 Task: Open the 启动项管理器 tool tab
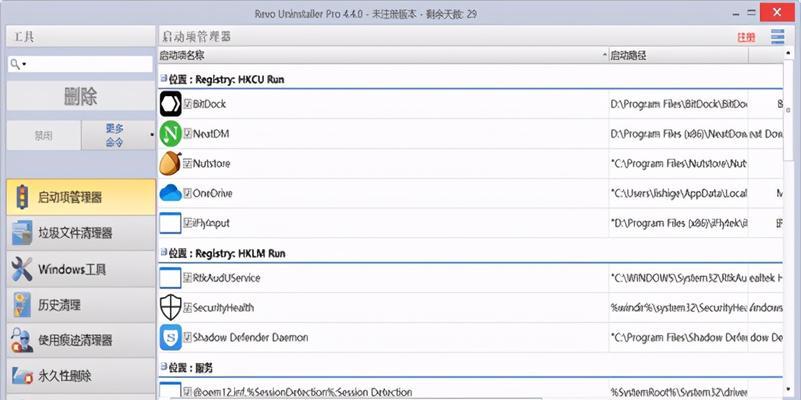point(81,197)
